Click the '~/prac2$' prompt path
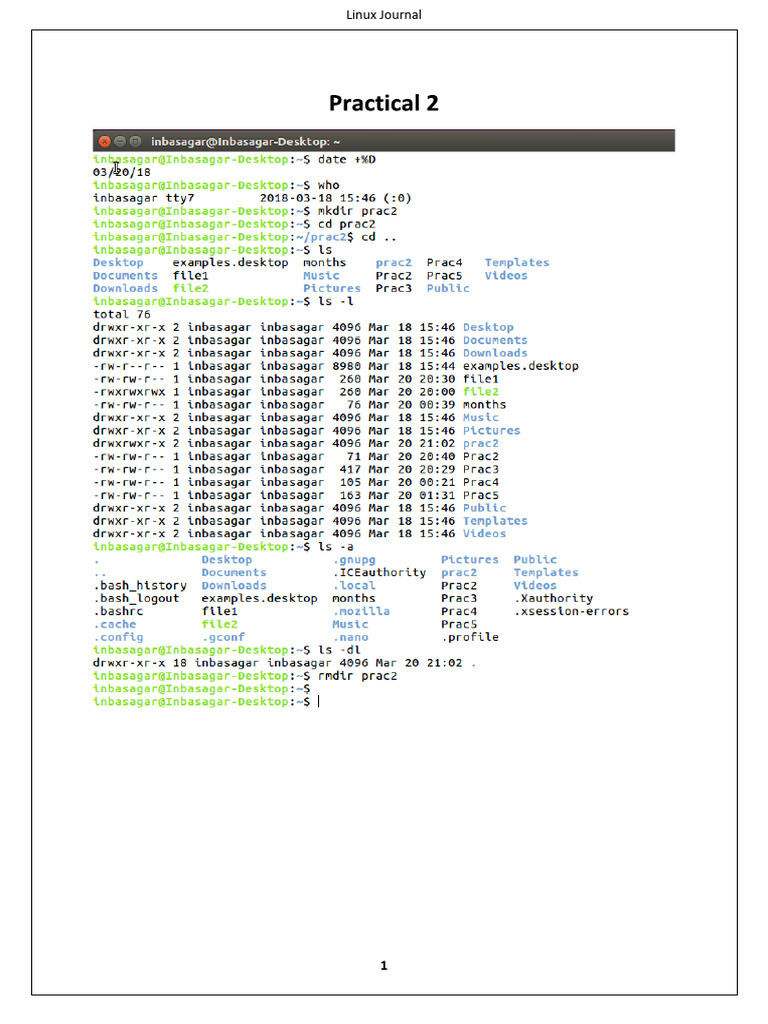 (x=325, y=237)
